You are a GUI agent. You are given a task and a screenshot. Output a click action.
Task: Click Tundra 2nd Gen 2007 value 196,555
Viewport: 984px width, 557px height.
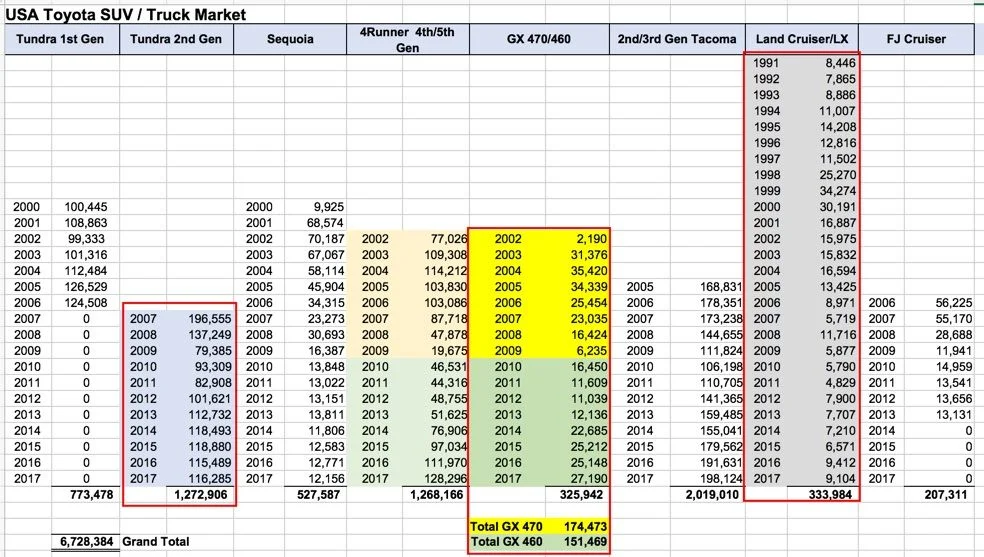point(210,319)
